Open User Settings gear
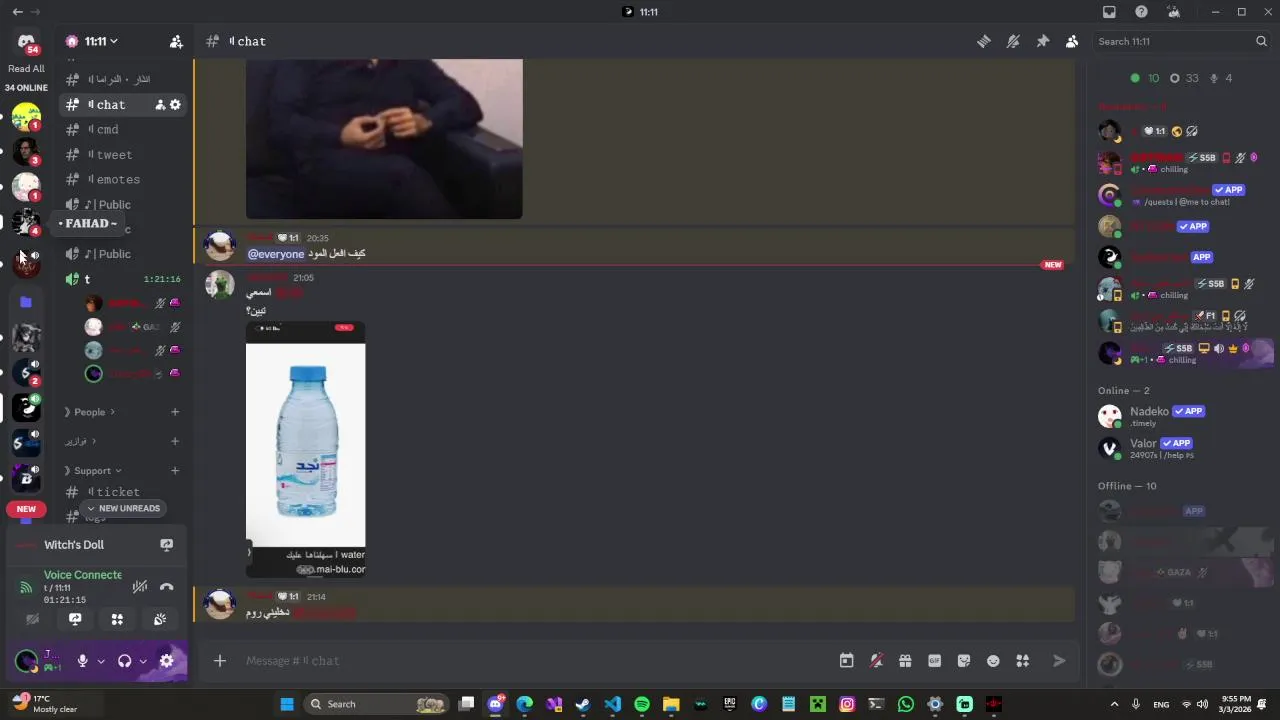 point(167,661)
